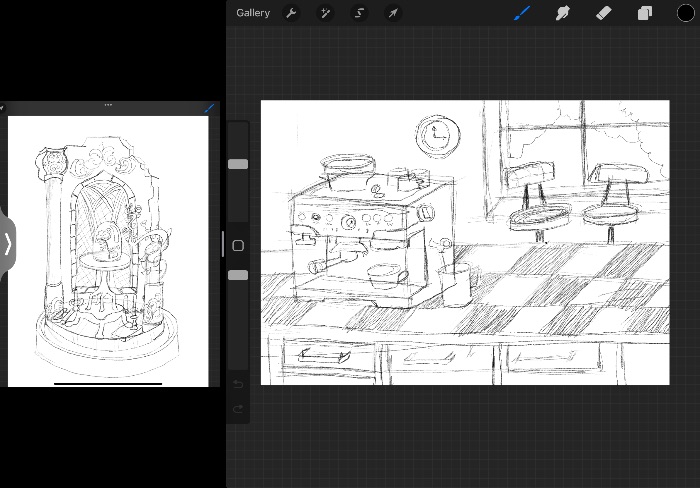Select the Brush tool in main toolbar
The width and height of the screenshot is (700, 488).
(x=522, y=13)
